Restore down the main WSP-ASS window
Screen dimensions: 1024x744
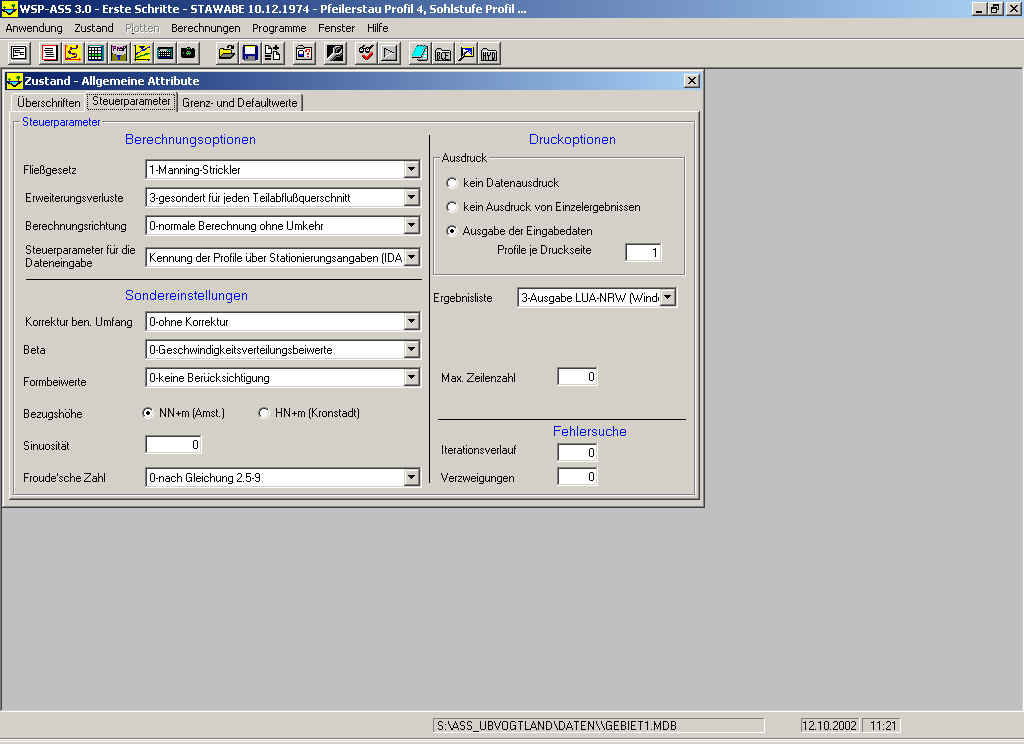995,8
